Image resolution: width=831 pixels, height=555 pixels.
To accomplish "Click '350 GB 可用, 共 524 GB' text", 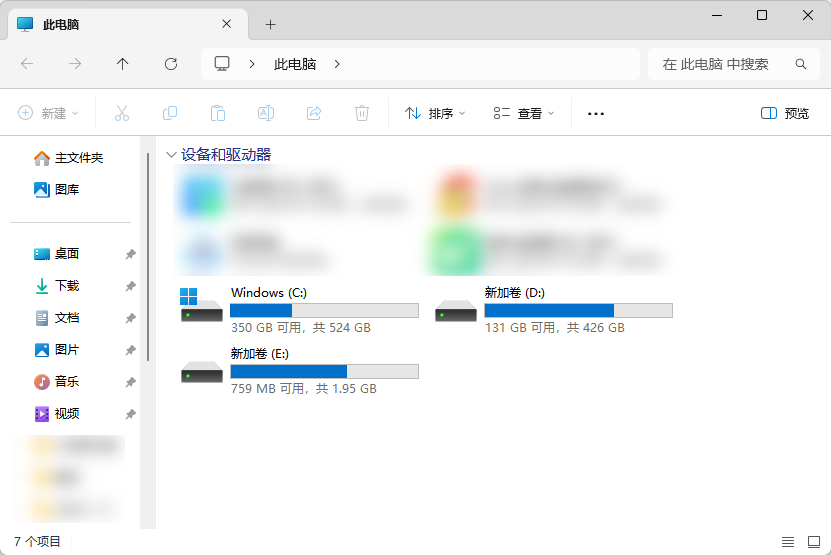I will [300, 328].
